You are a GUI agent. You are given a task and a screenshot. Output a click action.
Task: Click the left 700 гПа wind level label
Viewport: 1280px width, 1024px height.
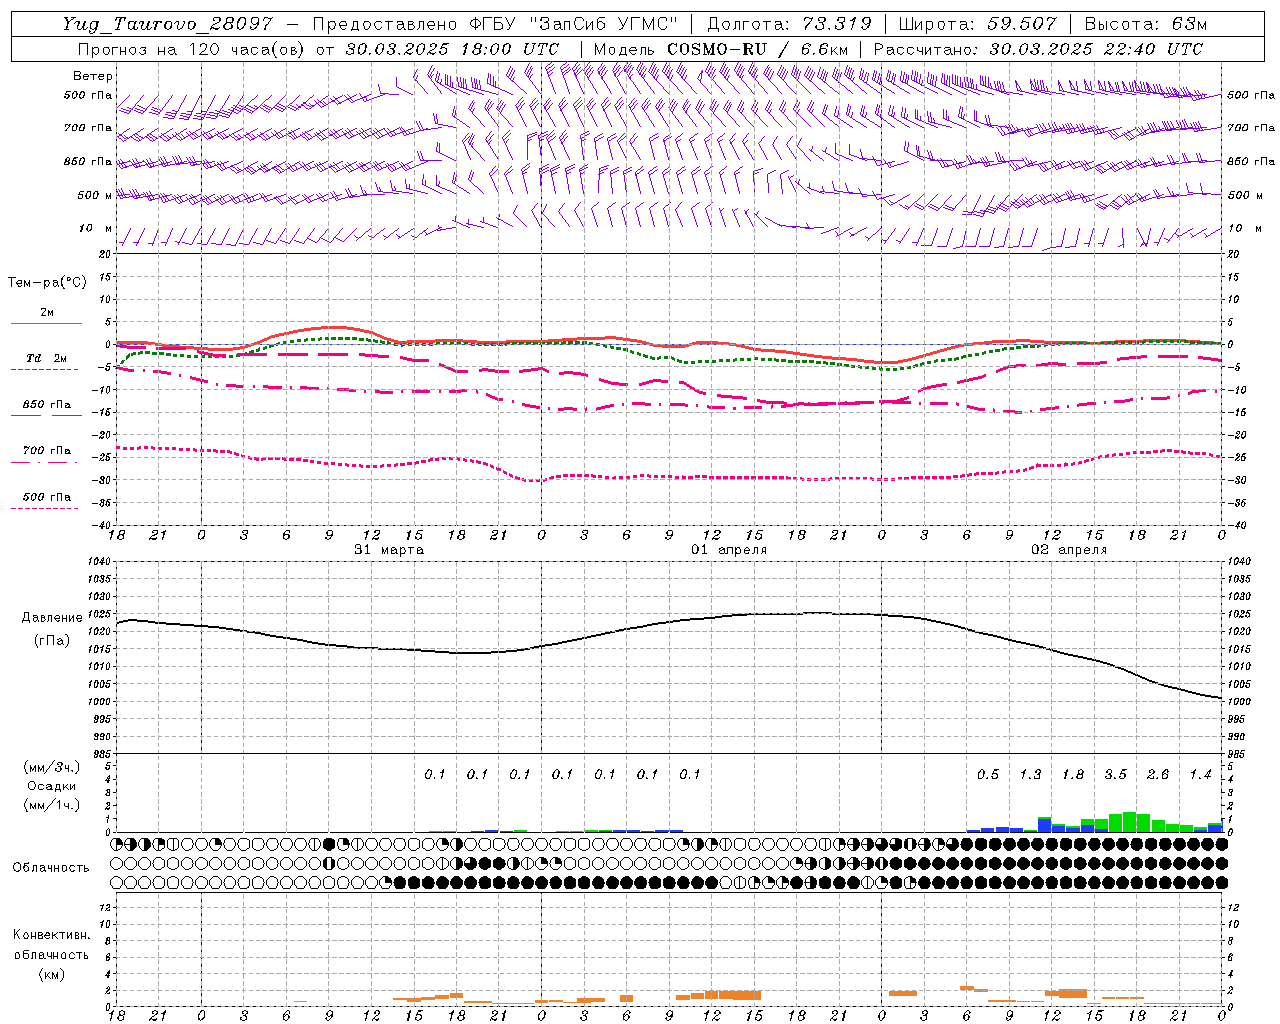88,128
